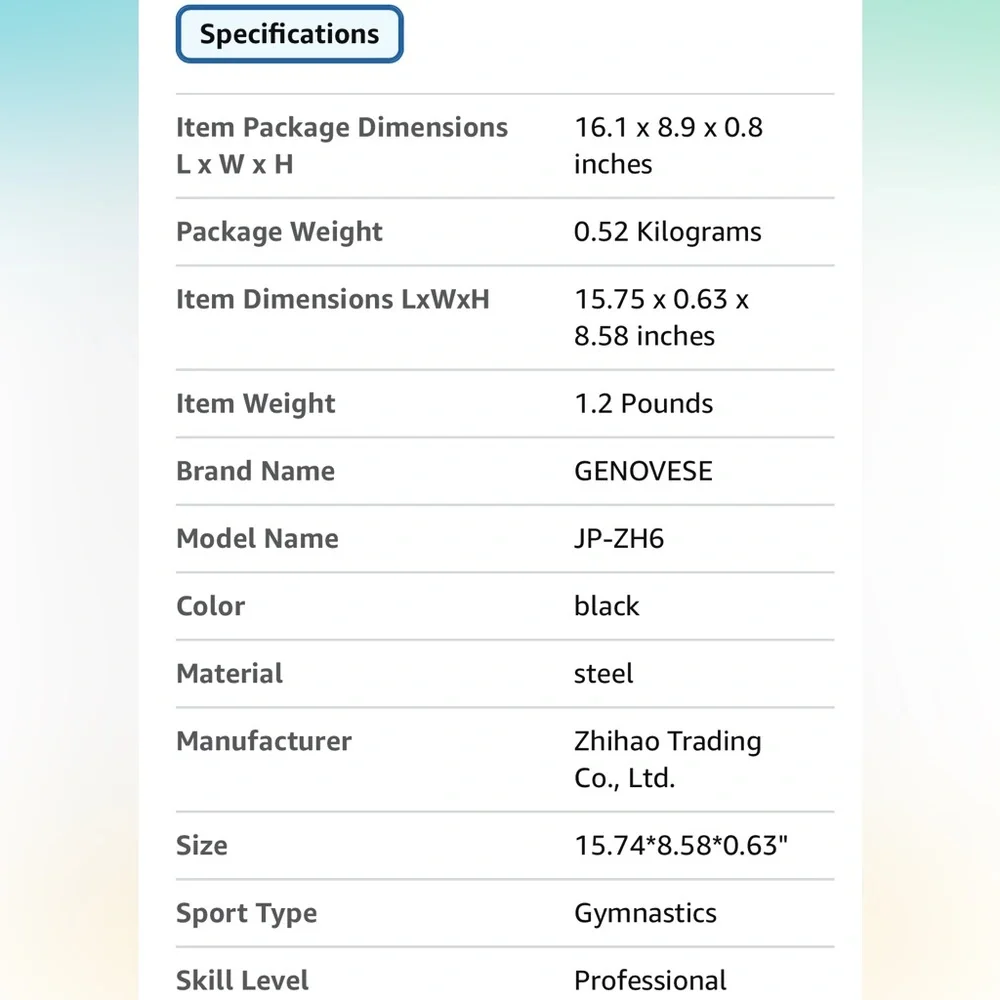1000x1000 pixels.
Task: Select the 16.1 x 8.9 x 0.8 inches value
Action: point(668,146)
